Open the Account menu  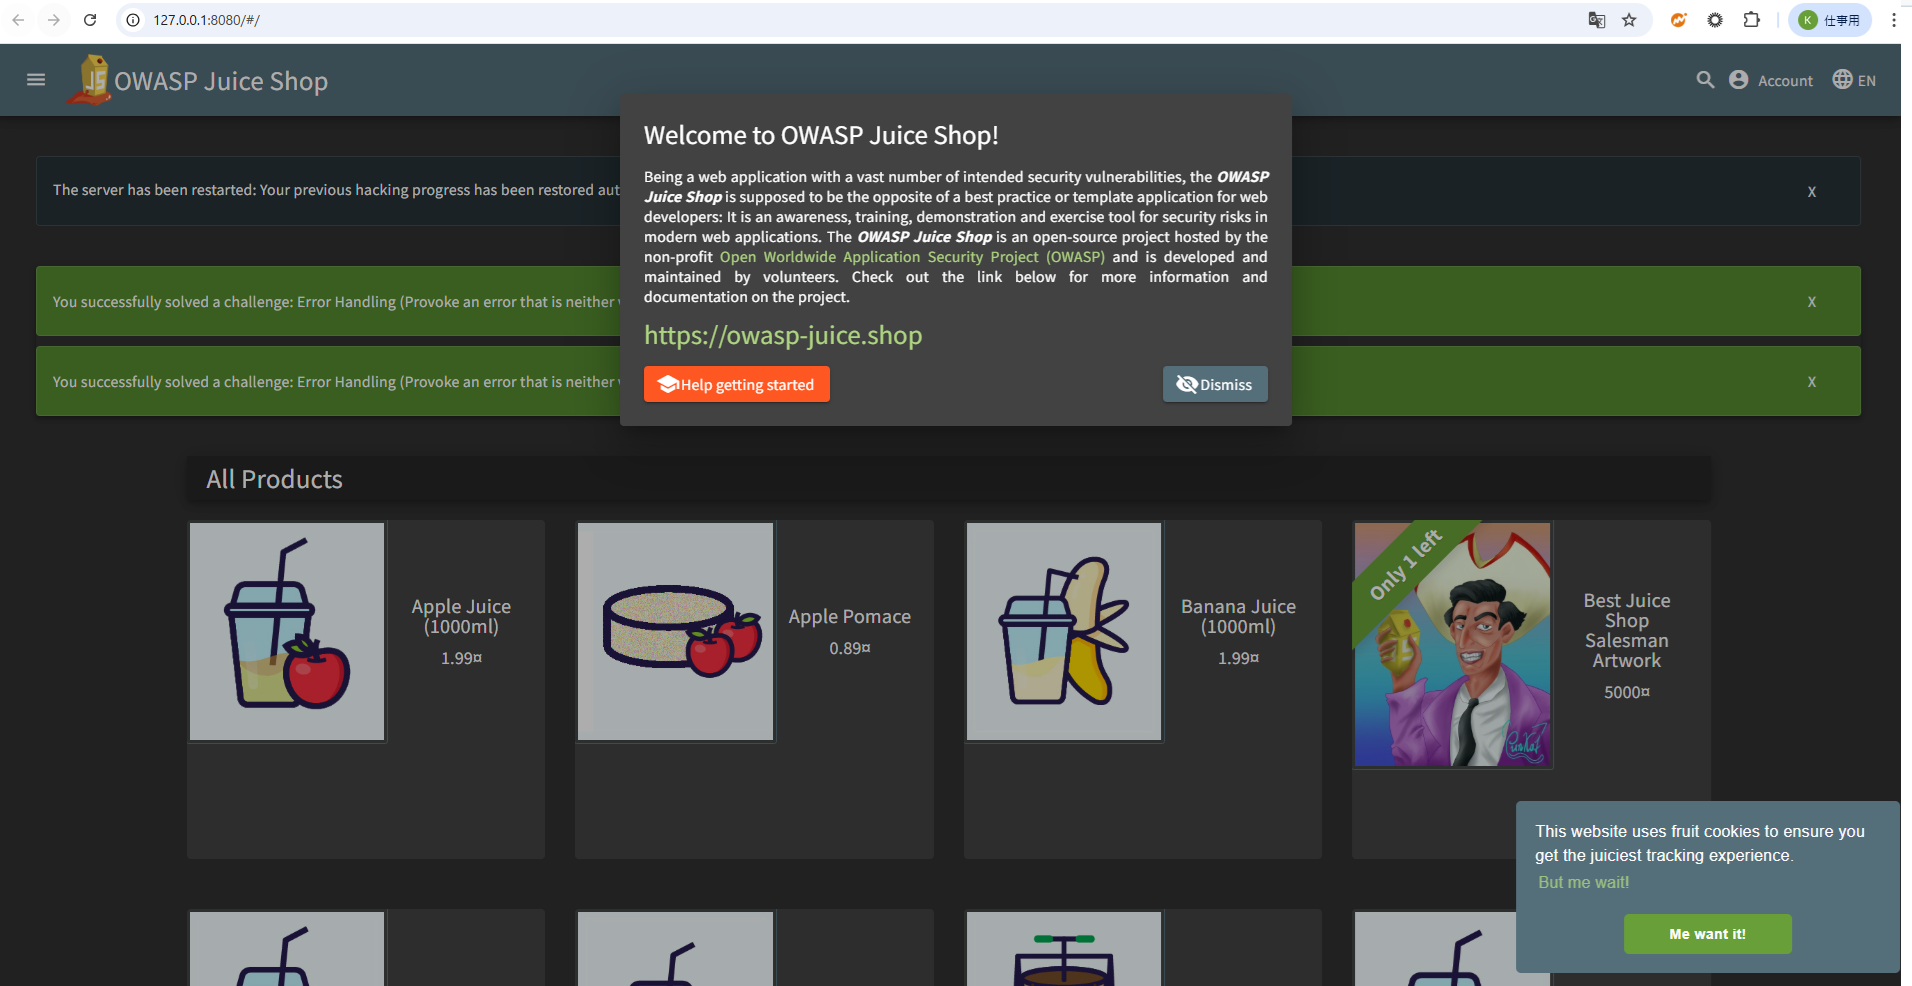[1771, 80]
